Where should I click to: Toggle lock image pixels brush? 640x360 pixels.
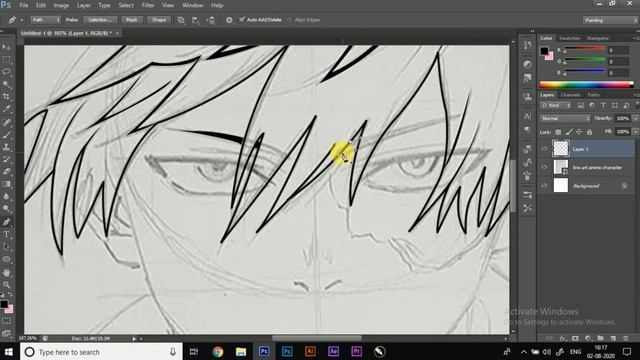[x=569, y=132]
